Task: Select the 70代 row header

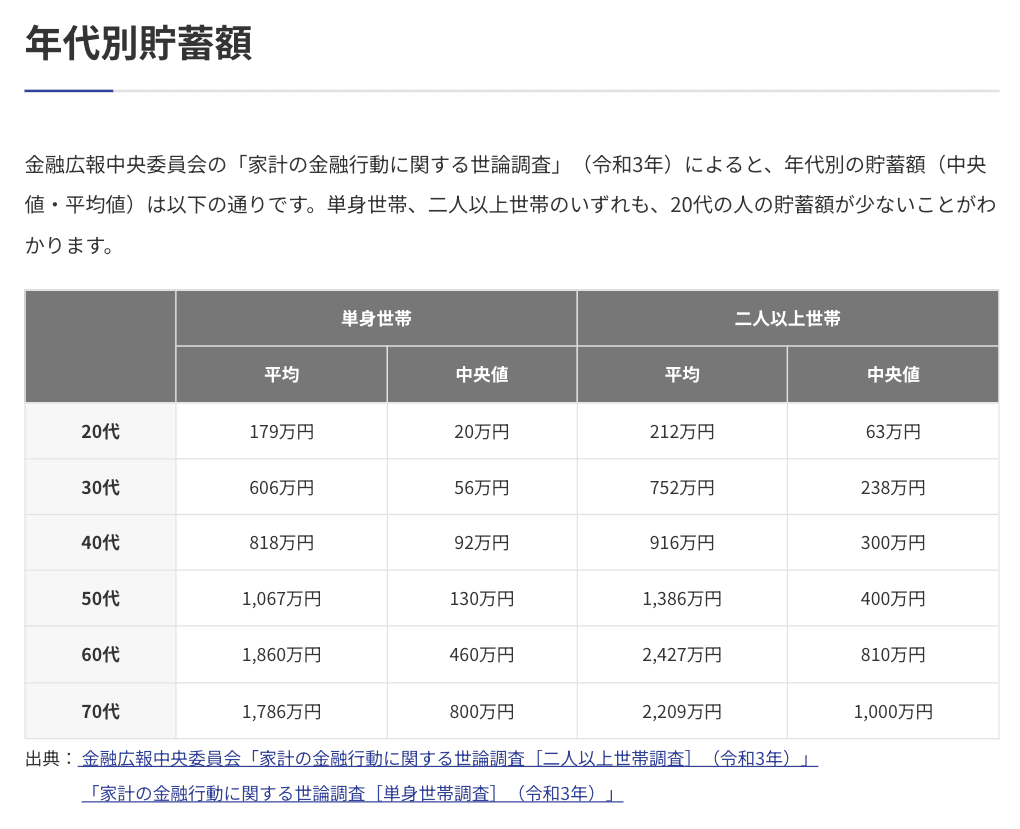Action: click(100, 712)
